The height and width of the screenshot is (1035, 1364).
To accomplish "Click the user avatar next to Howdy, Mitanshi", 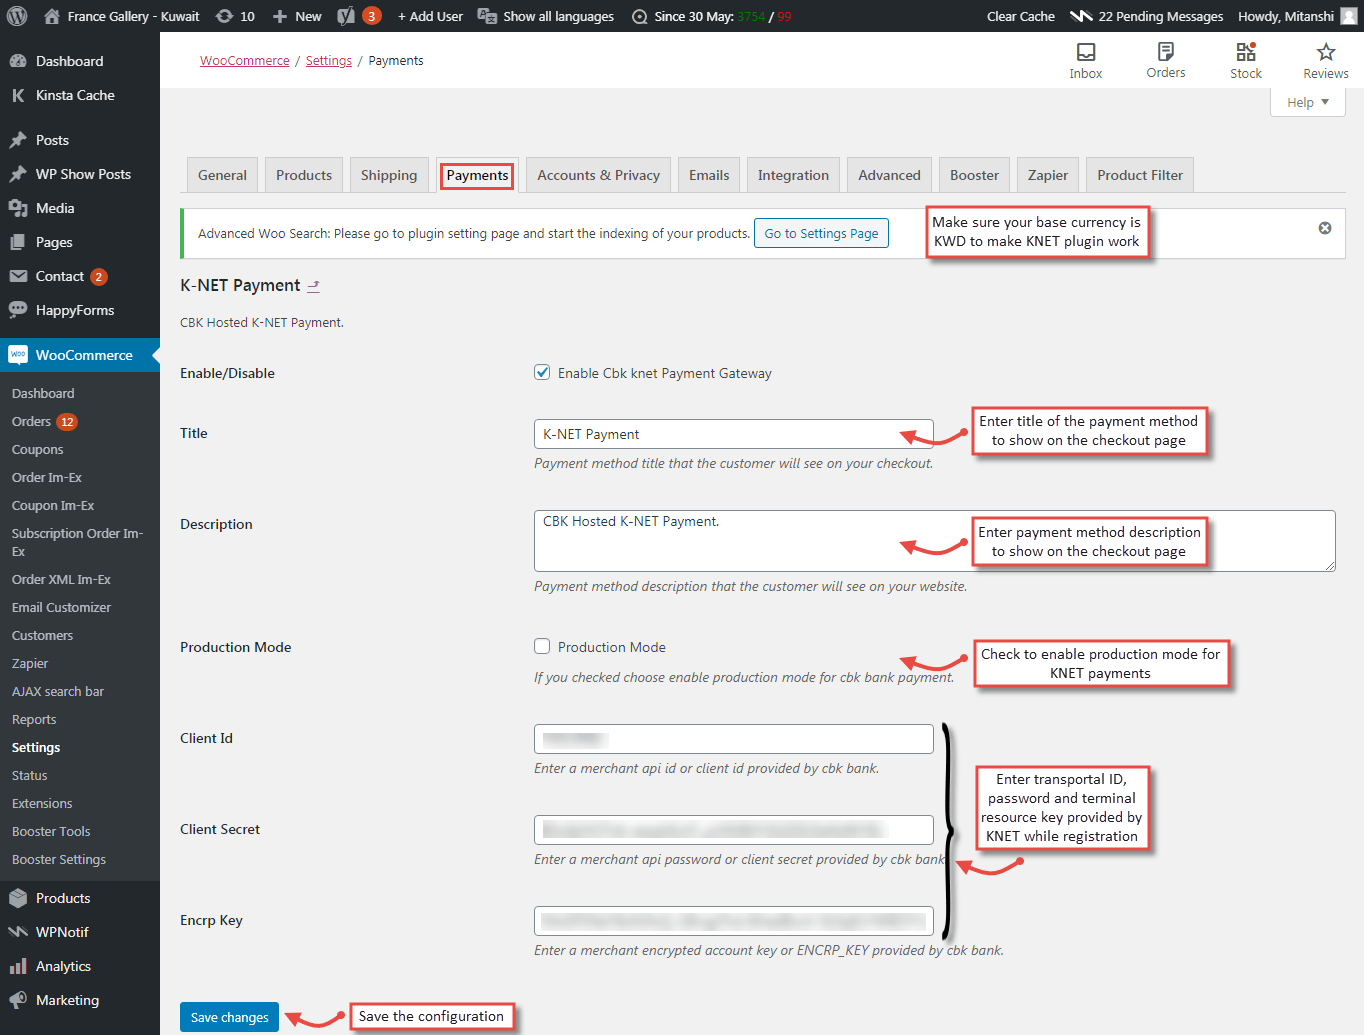I will pyautogui.click(x=1349, y=16).
